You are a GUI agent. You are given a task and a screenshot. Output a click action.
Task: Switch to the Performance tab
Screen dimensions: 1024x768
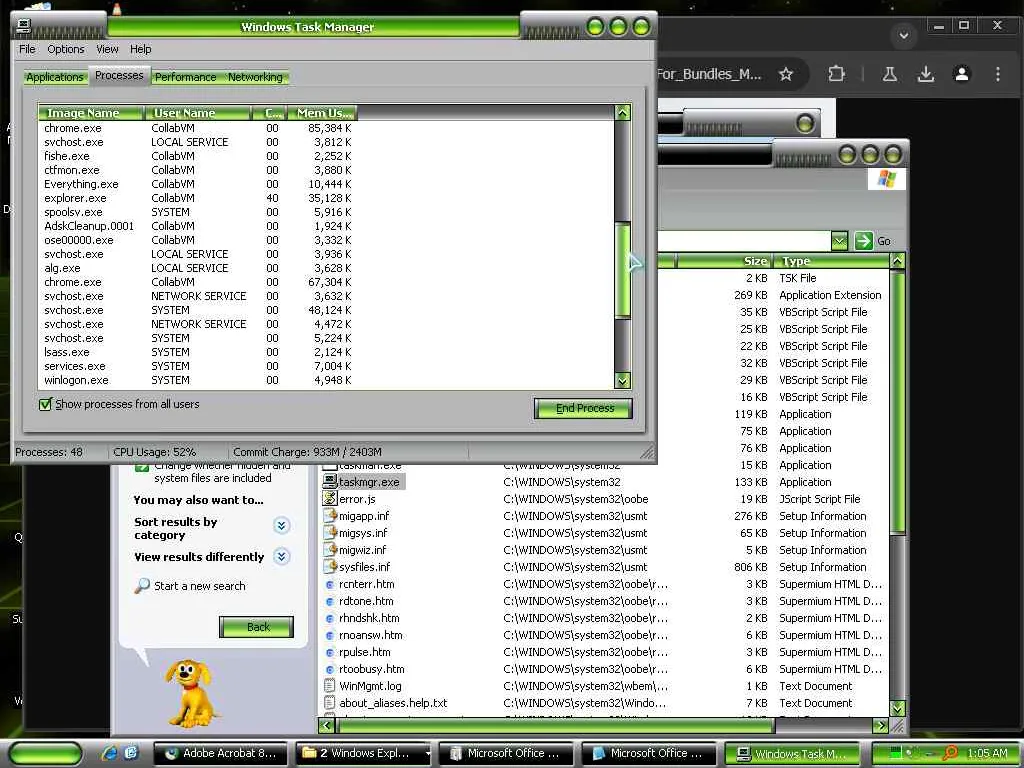[x=185, y=77]
